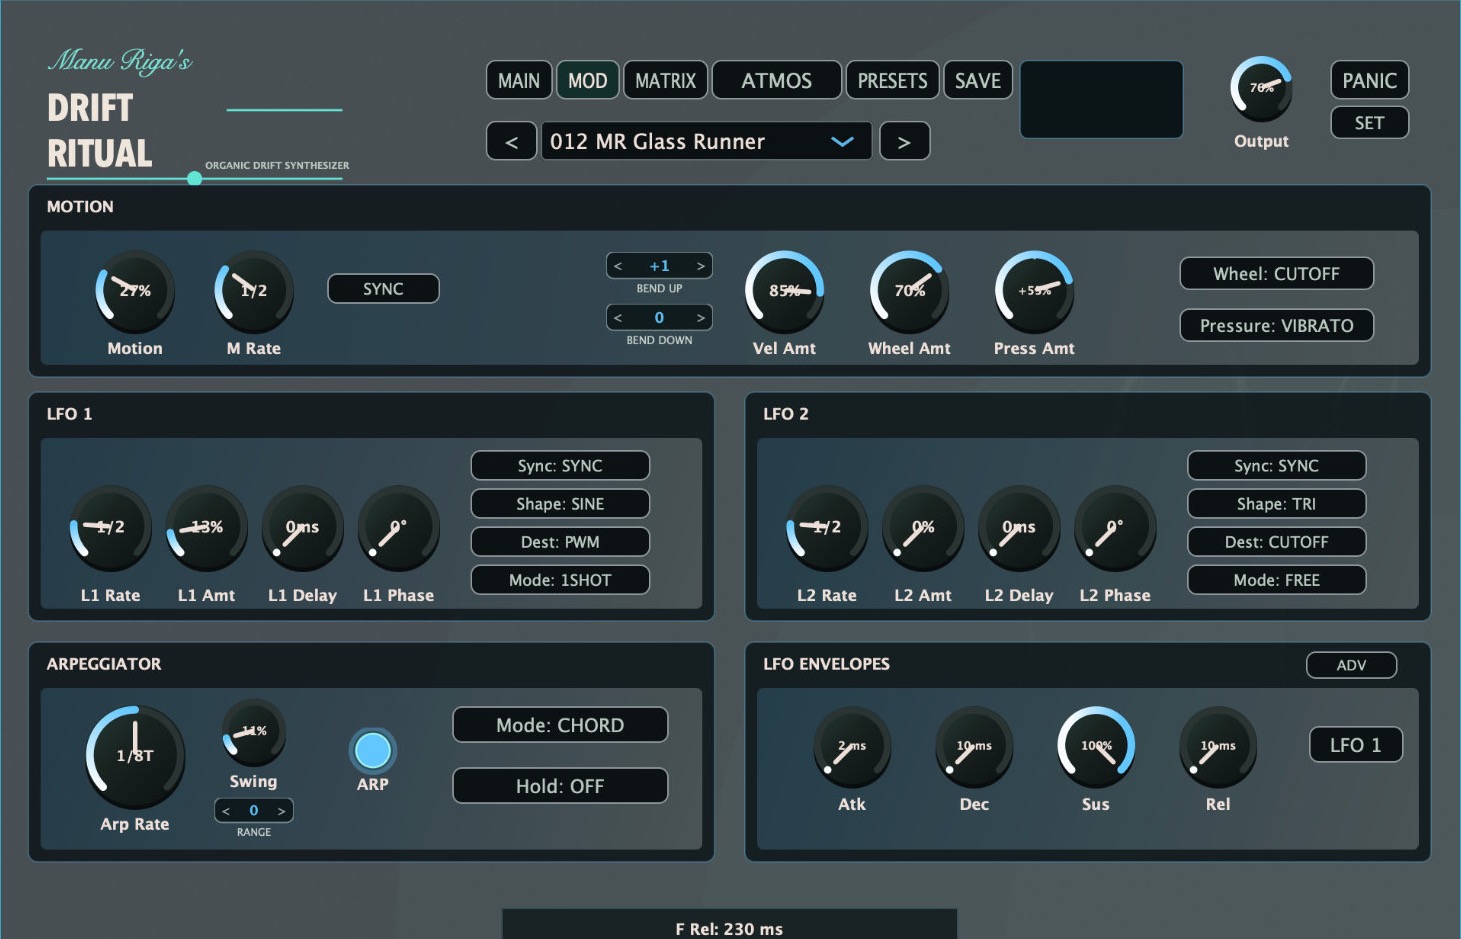Click the LFO envelope Dec knob
Screen dimensions: 1461x939
pos(974,747)
